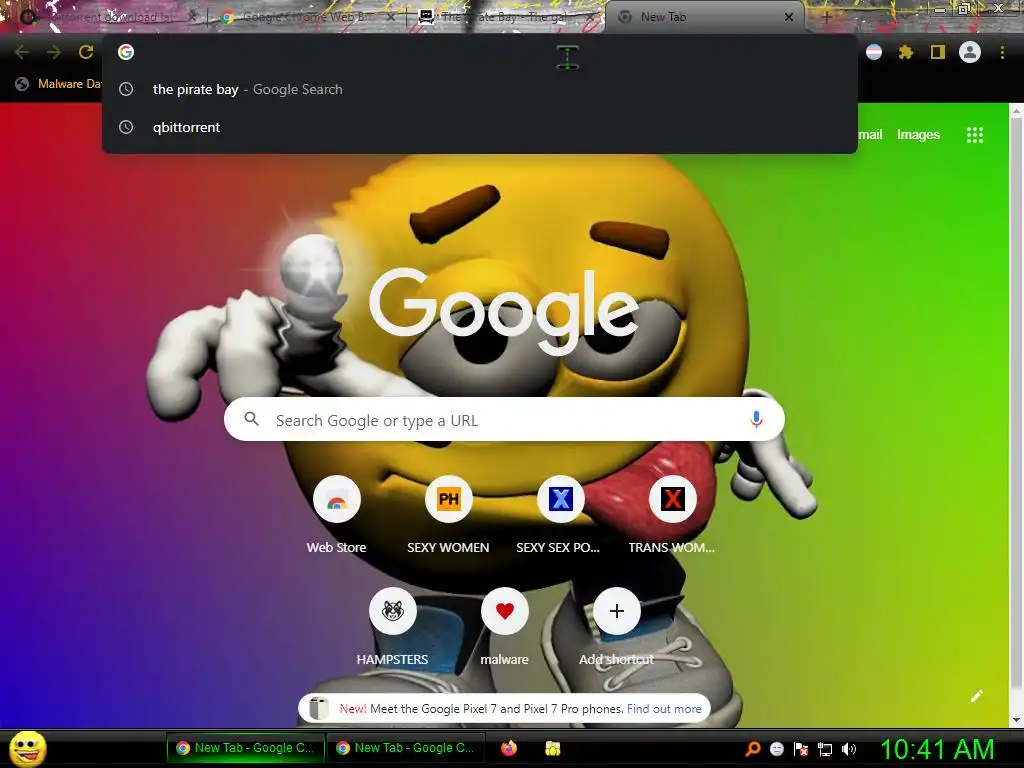Click the page scrollbar down arrow
Image resolution: width=1024 pixels, height=768 pixels.
pyautogui.click(x=1016, y=720)
